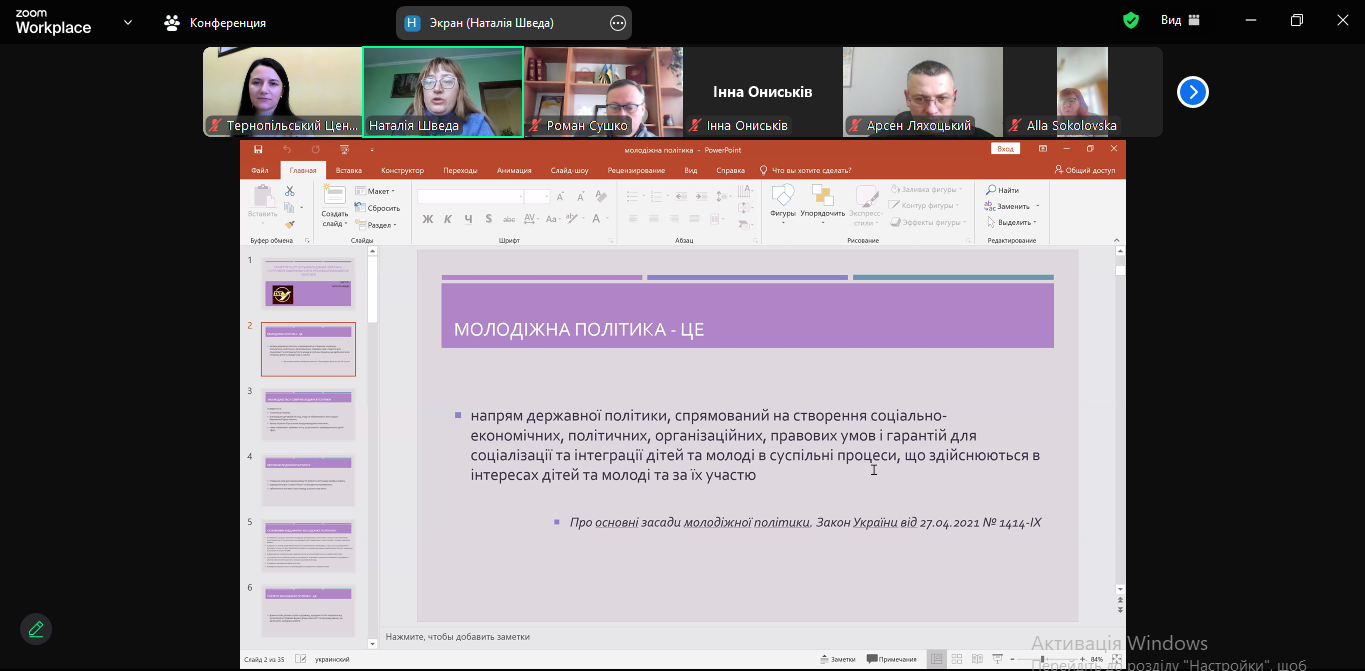1365x671 pixels.
Task: Click the Save icon in PowerPoint
Action: point(258,150)
